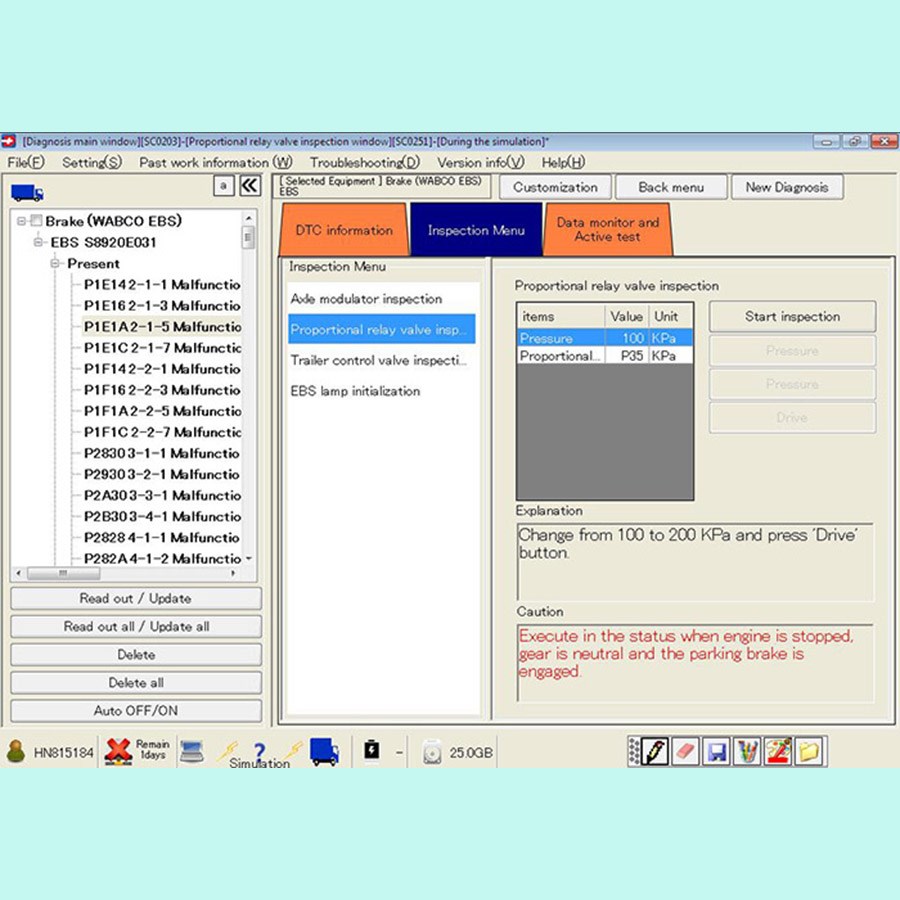The width and height of the screenshot is (900, 900).
Task: Open the Data monitor and Active test tab
Action: pyautogui.click(x=608, y=228)
